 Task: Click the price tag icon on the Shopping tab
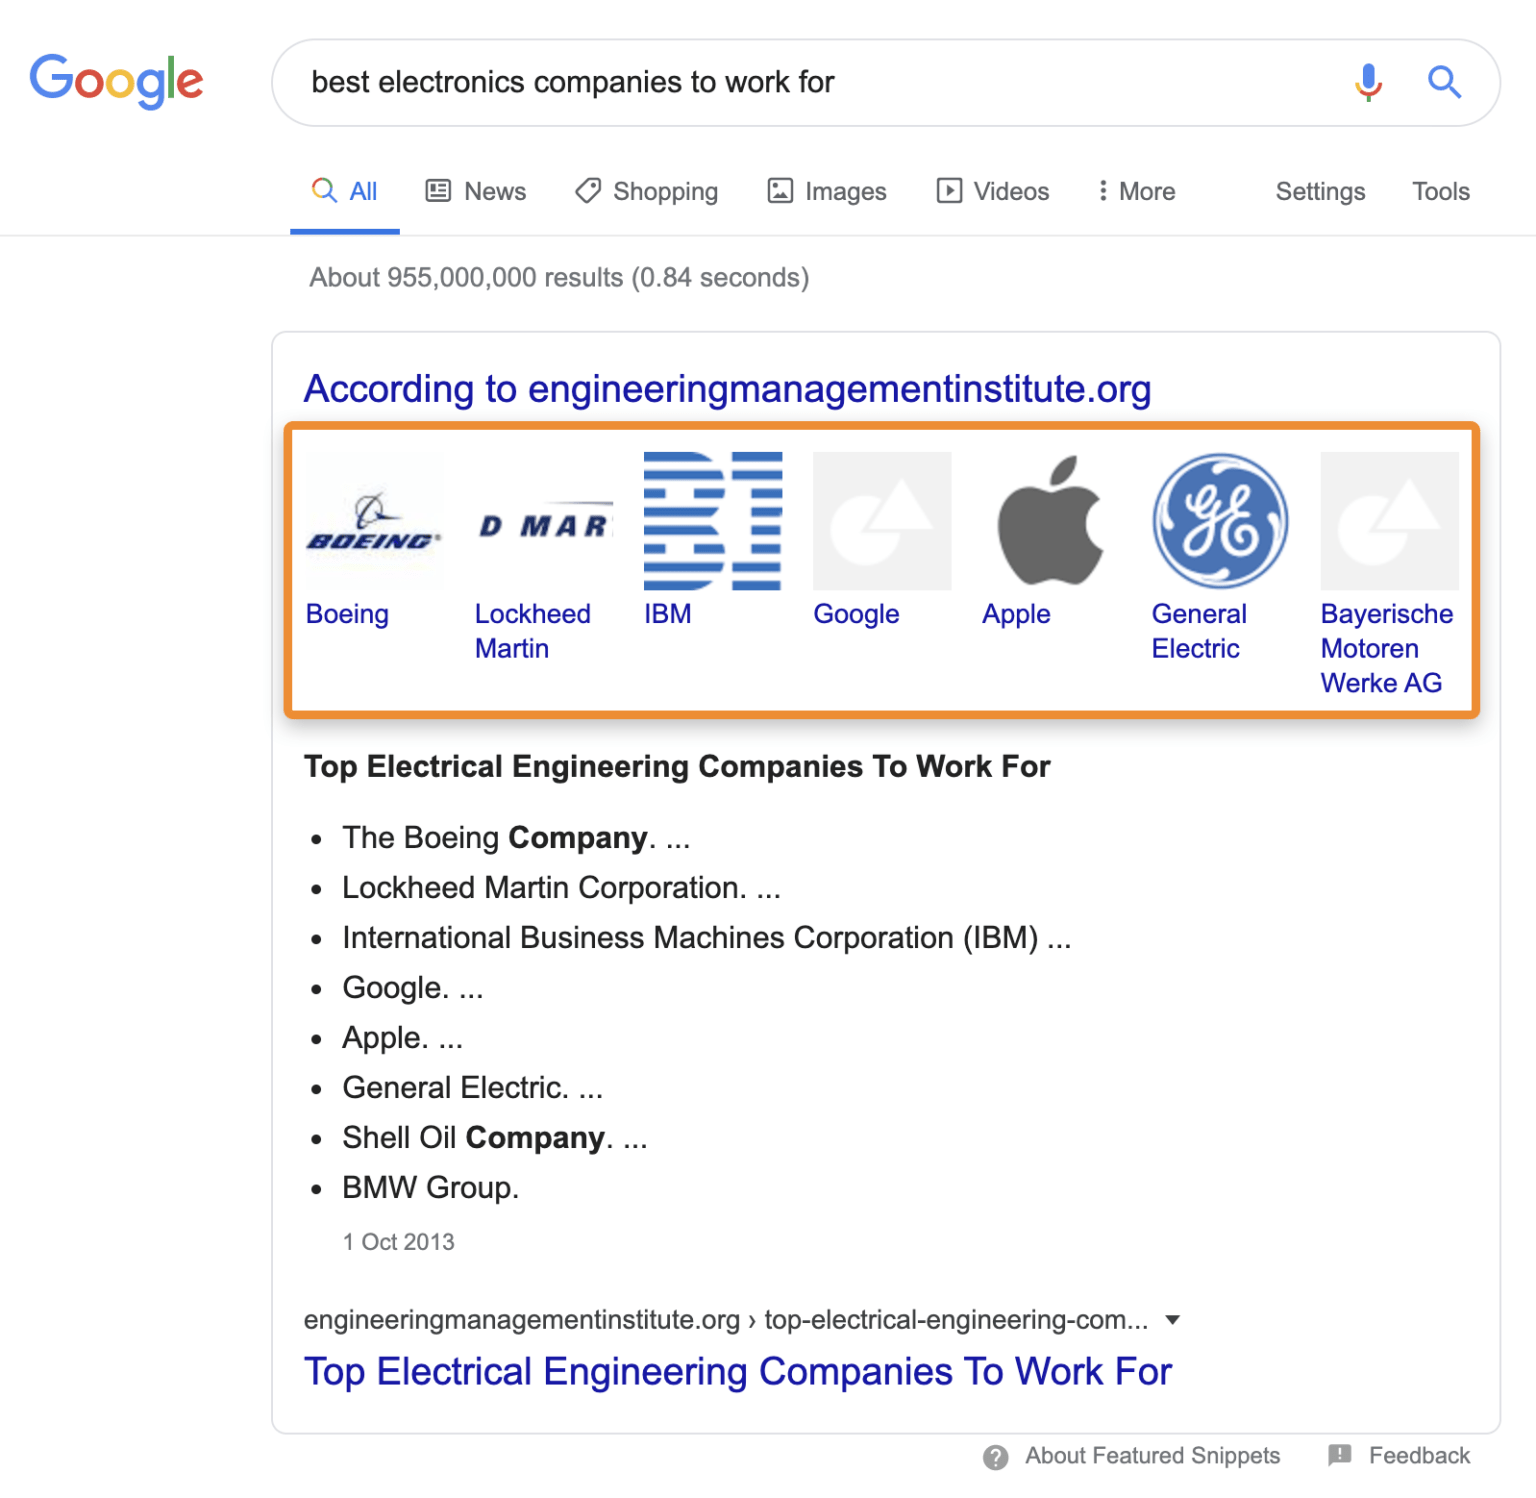pyautogui.click(x=587, y=190)
